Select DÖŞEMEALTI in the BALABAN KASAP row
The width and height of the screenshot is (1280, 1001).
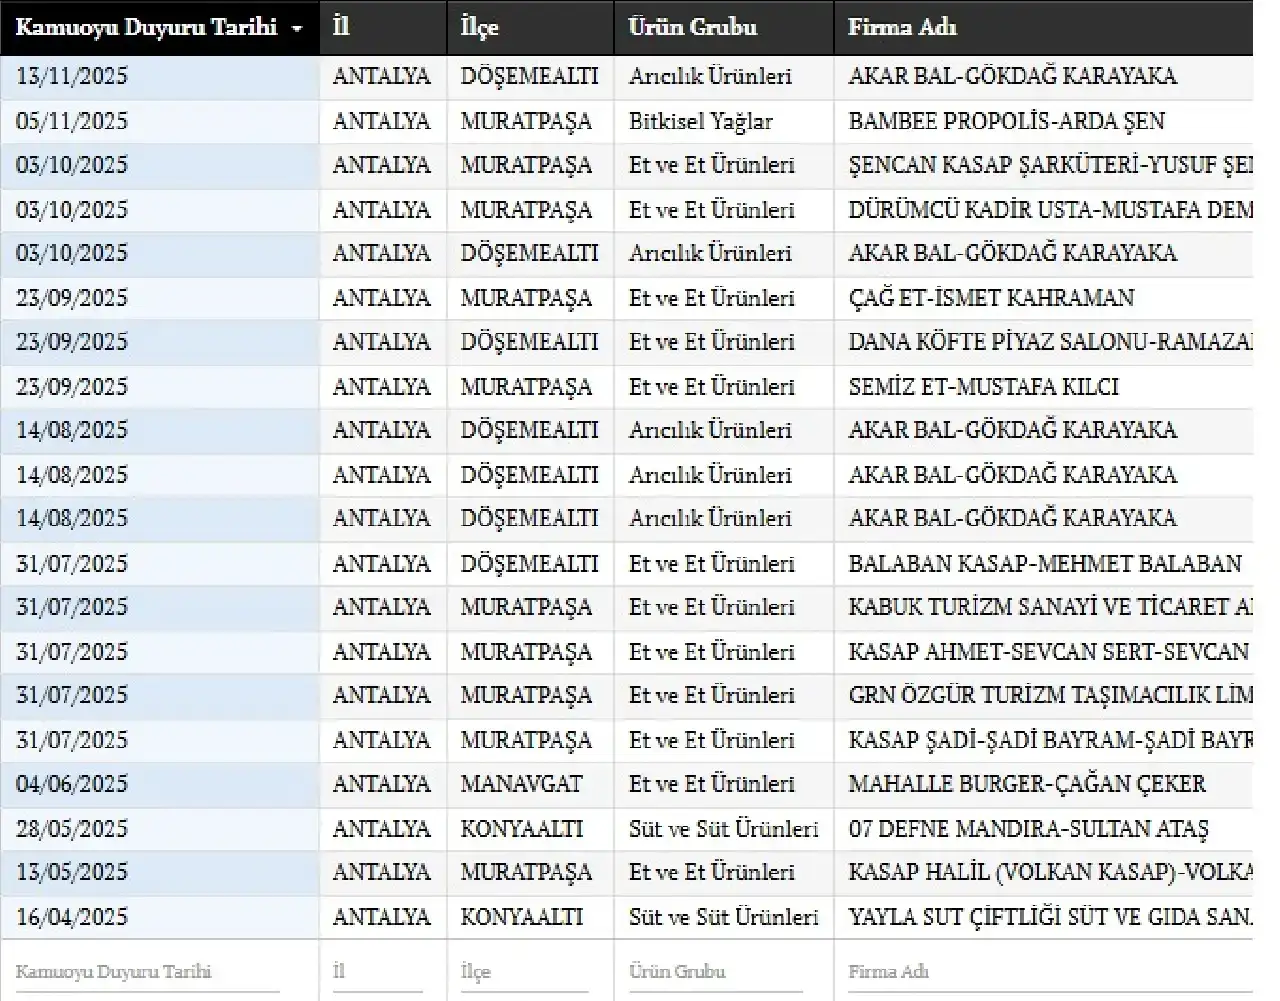pos(529,564)
